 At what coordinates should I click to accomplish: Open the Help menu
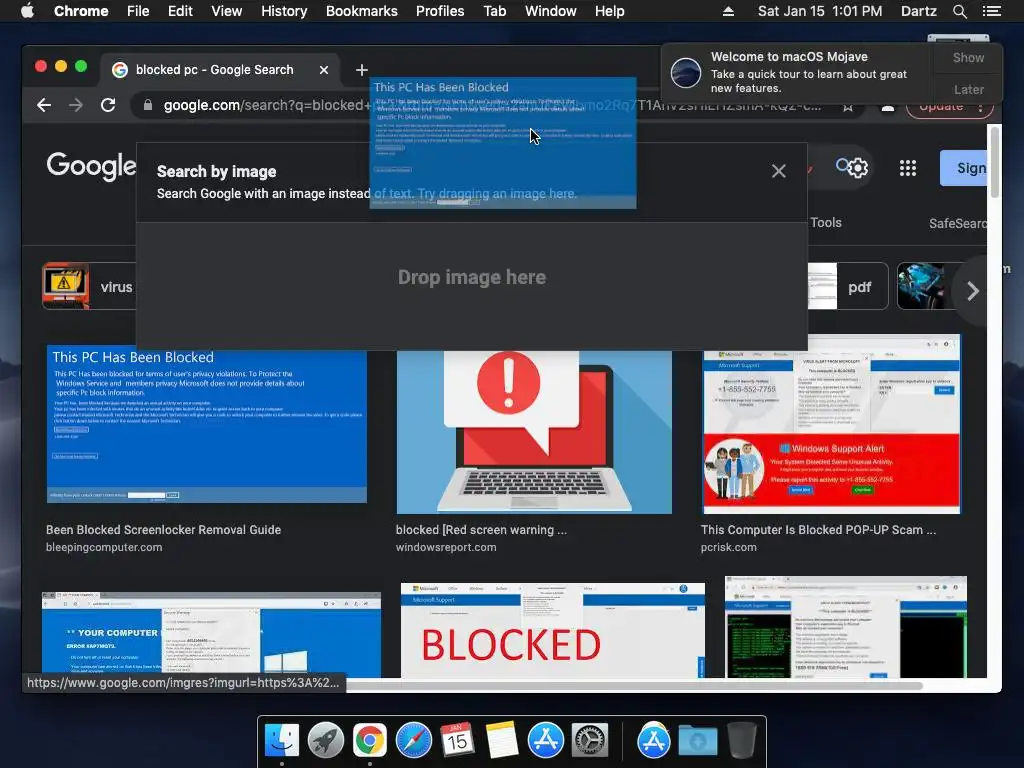(x=609, y=11)
